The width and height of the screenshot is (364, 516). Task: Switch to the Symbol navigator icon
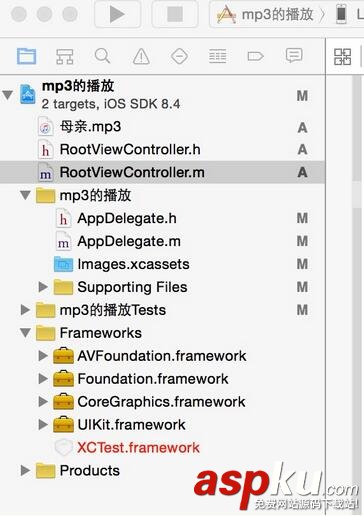(64, 56)
